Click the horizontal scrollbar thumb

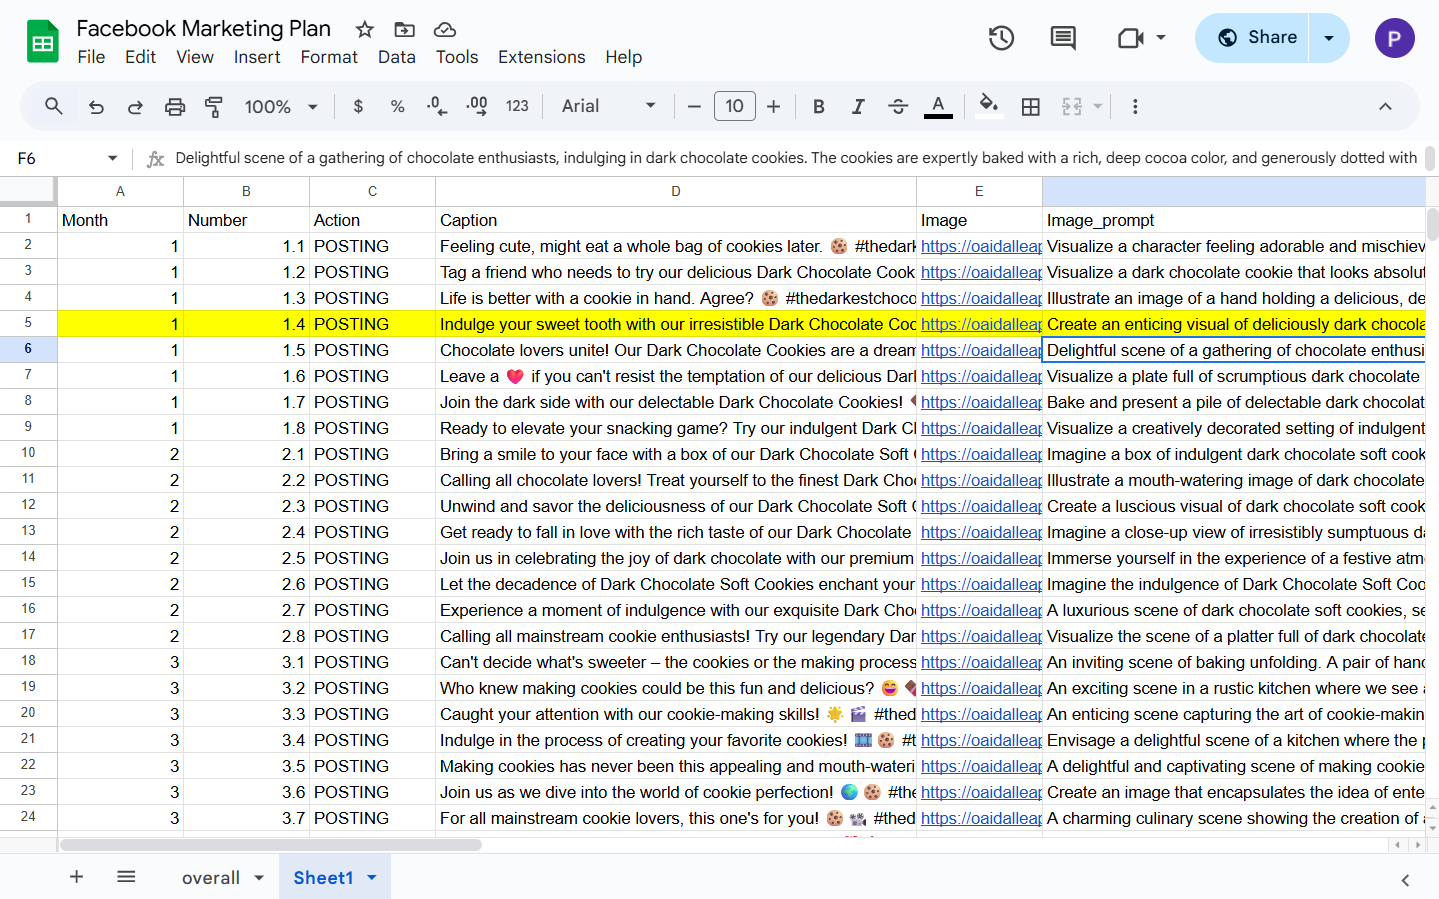pos(271,845)
